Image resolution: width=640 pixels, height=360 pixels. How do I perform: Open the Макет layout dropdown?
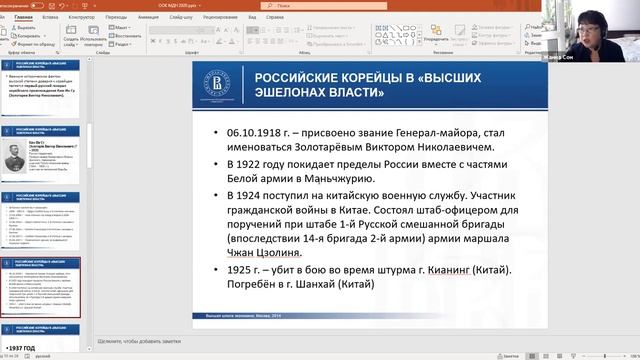click(x=120, y=27)
